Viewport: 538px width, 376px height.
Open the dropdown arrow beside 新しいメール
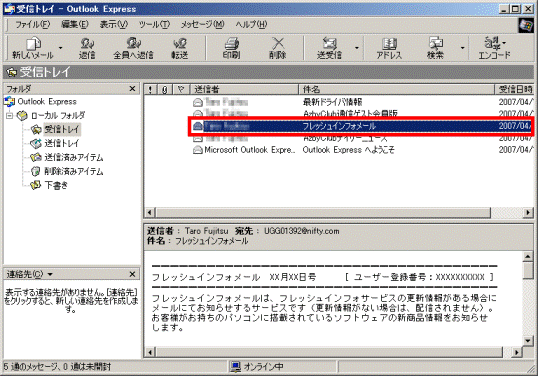60,48
